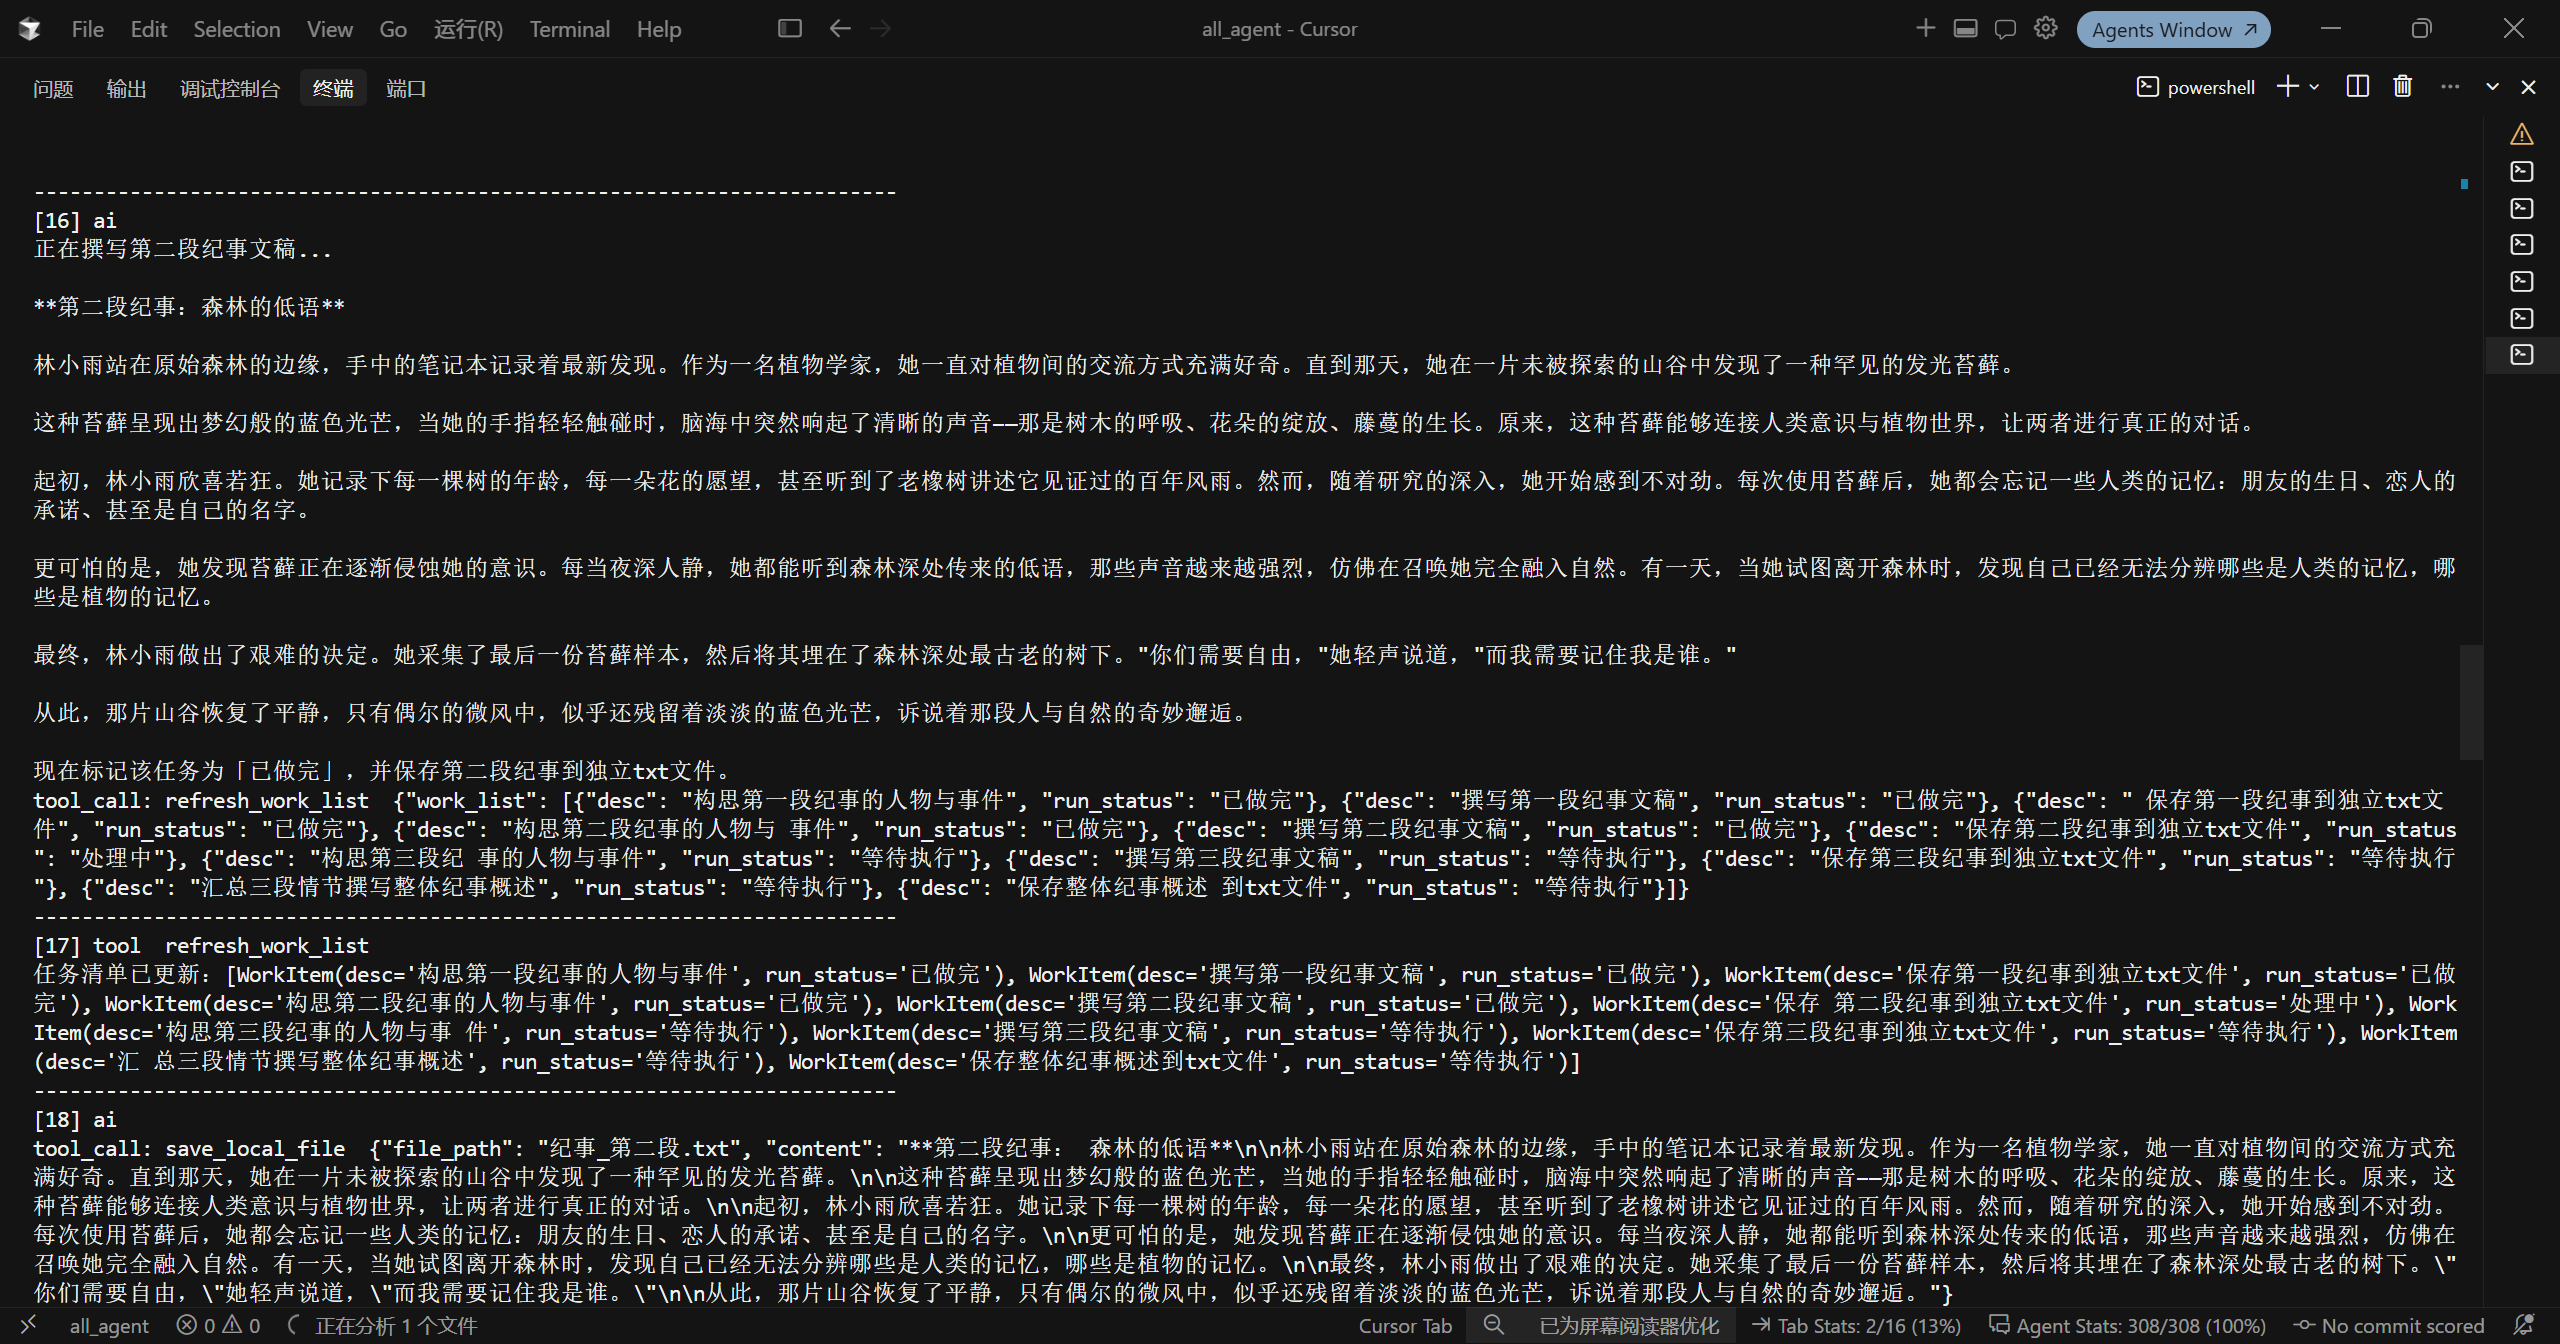Select the terminal entry with warning icon
This screenshot has width=2560, height=1344.
[x=2522, y=134]
